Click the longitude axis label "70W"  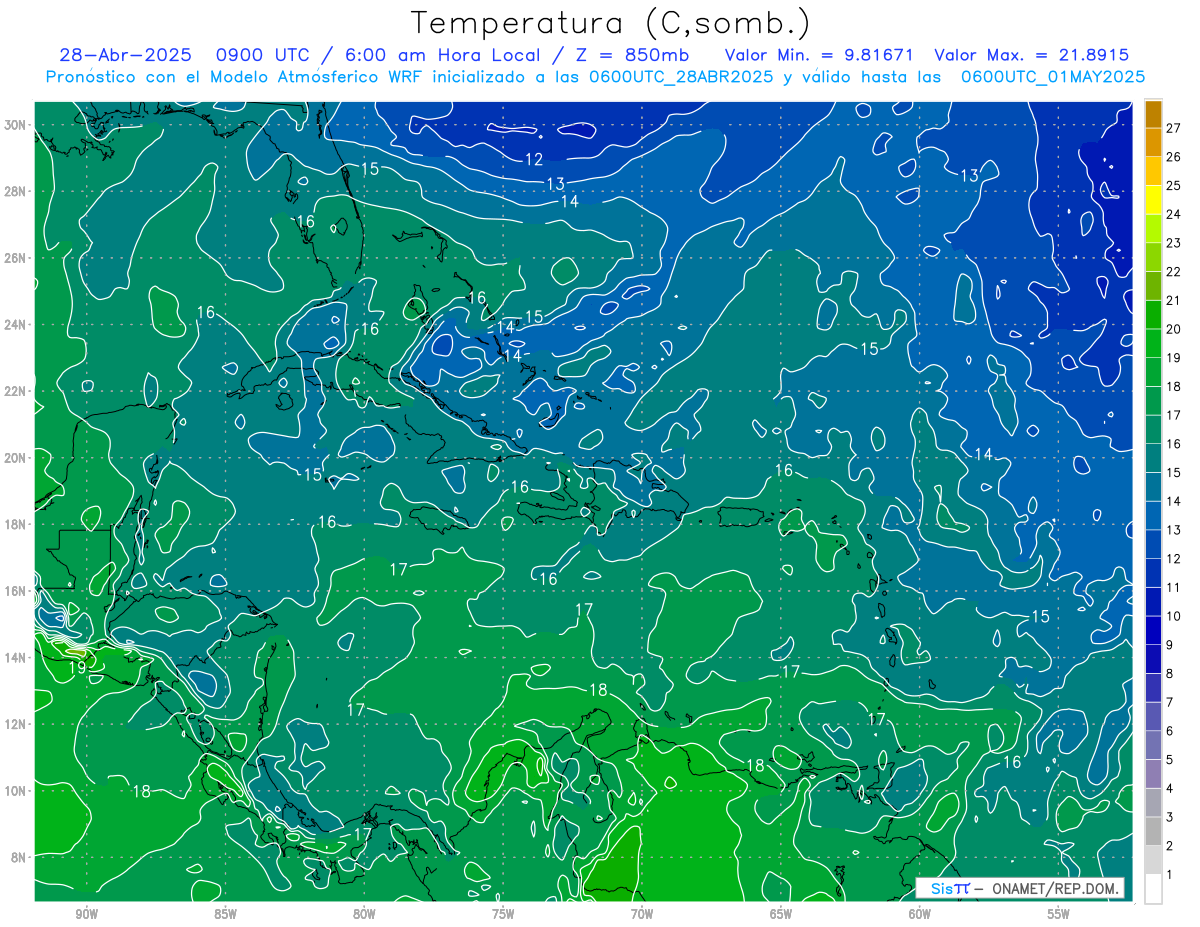pyautogui.click(x=642, y=914)
